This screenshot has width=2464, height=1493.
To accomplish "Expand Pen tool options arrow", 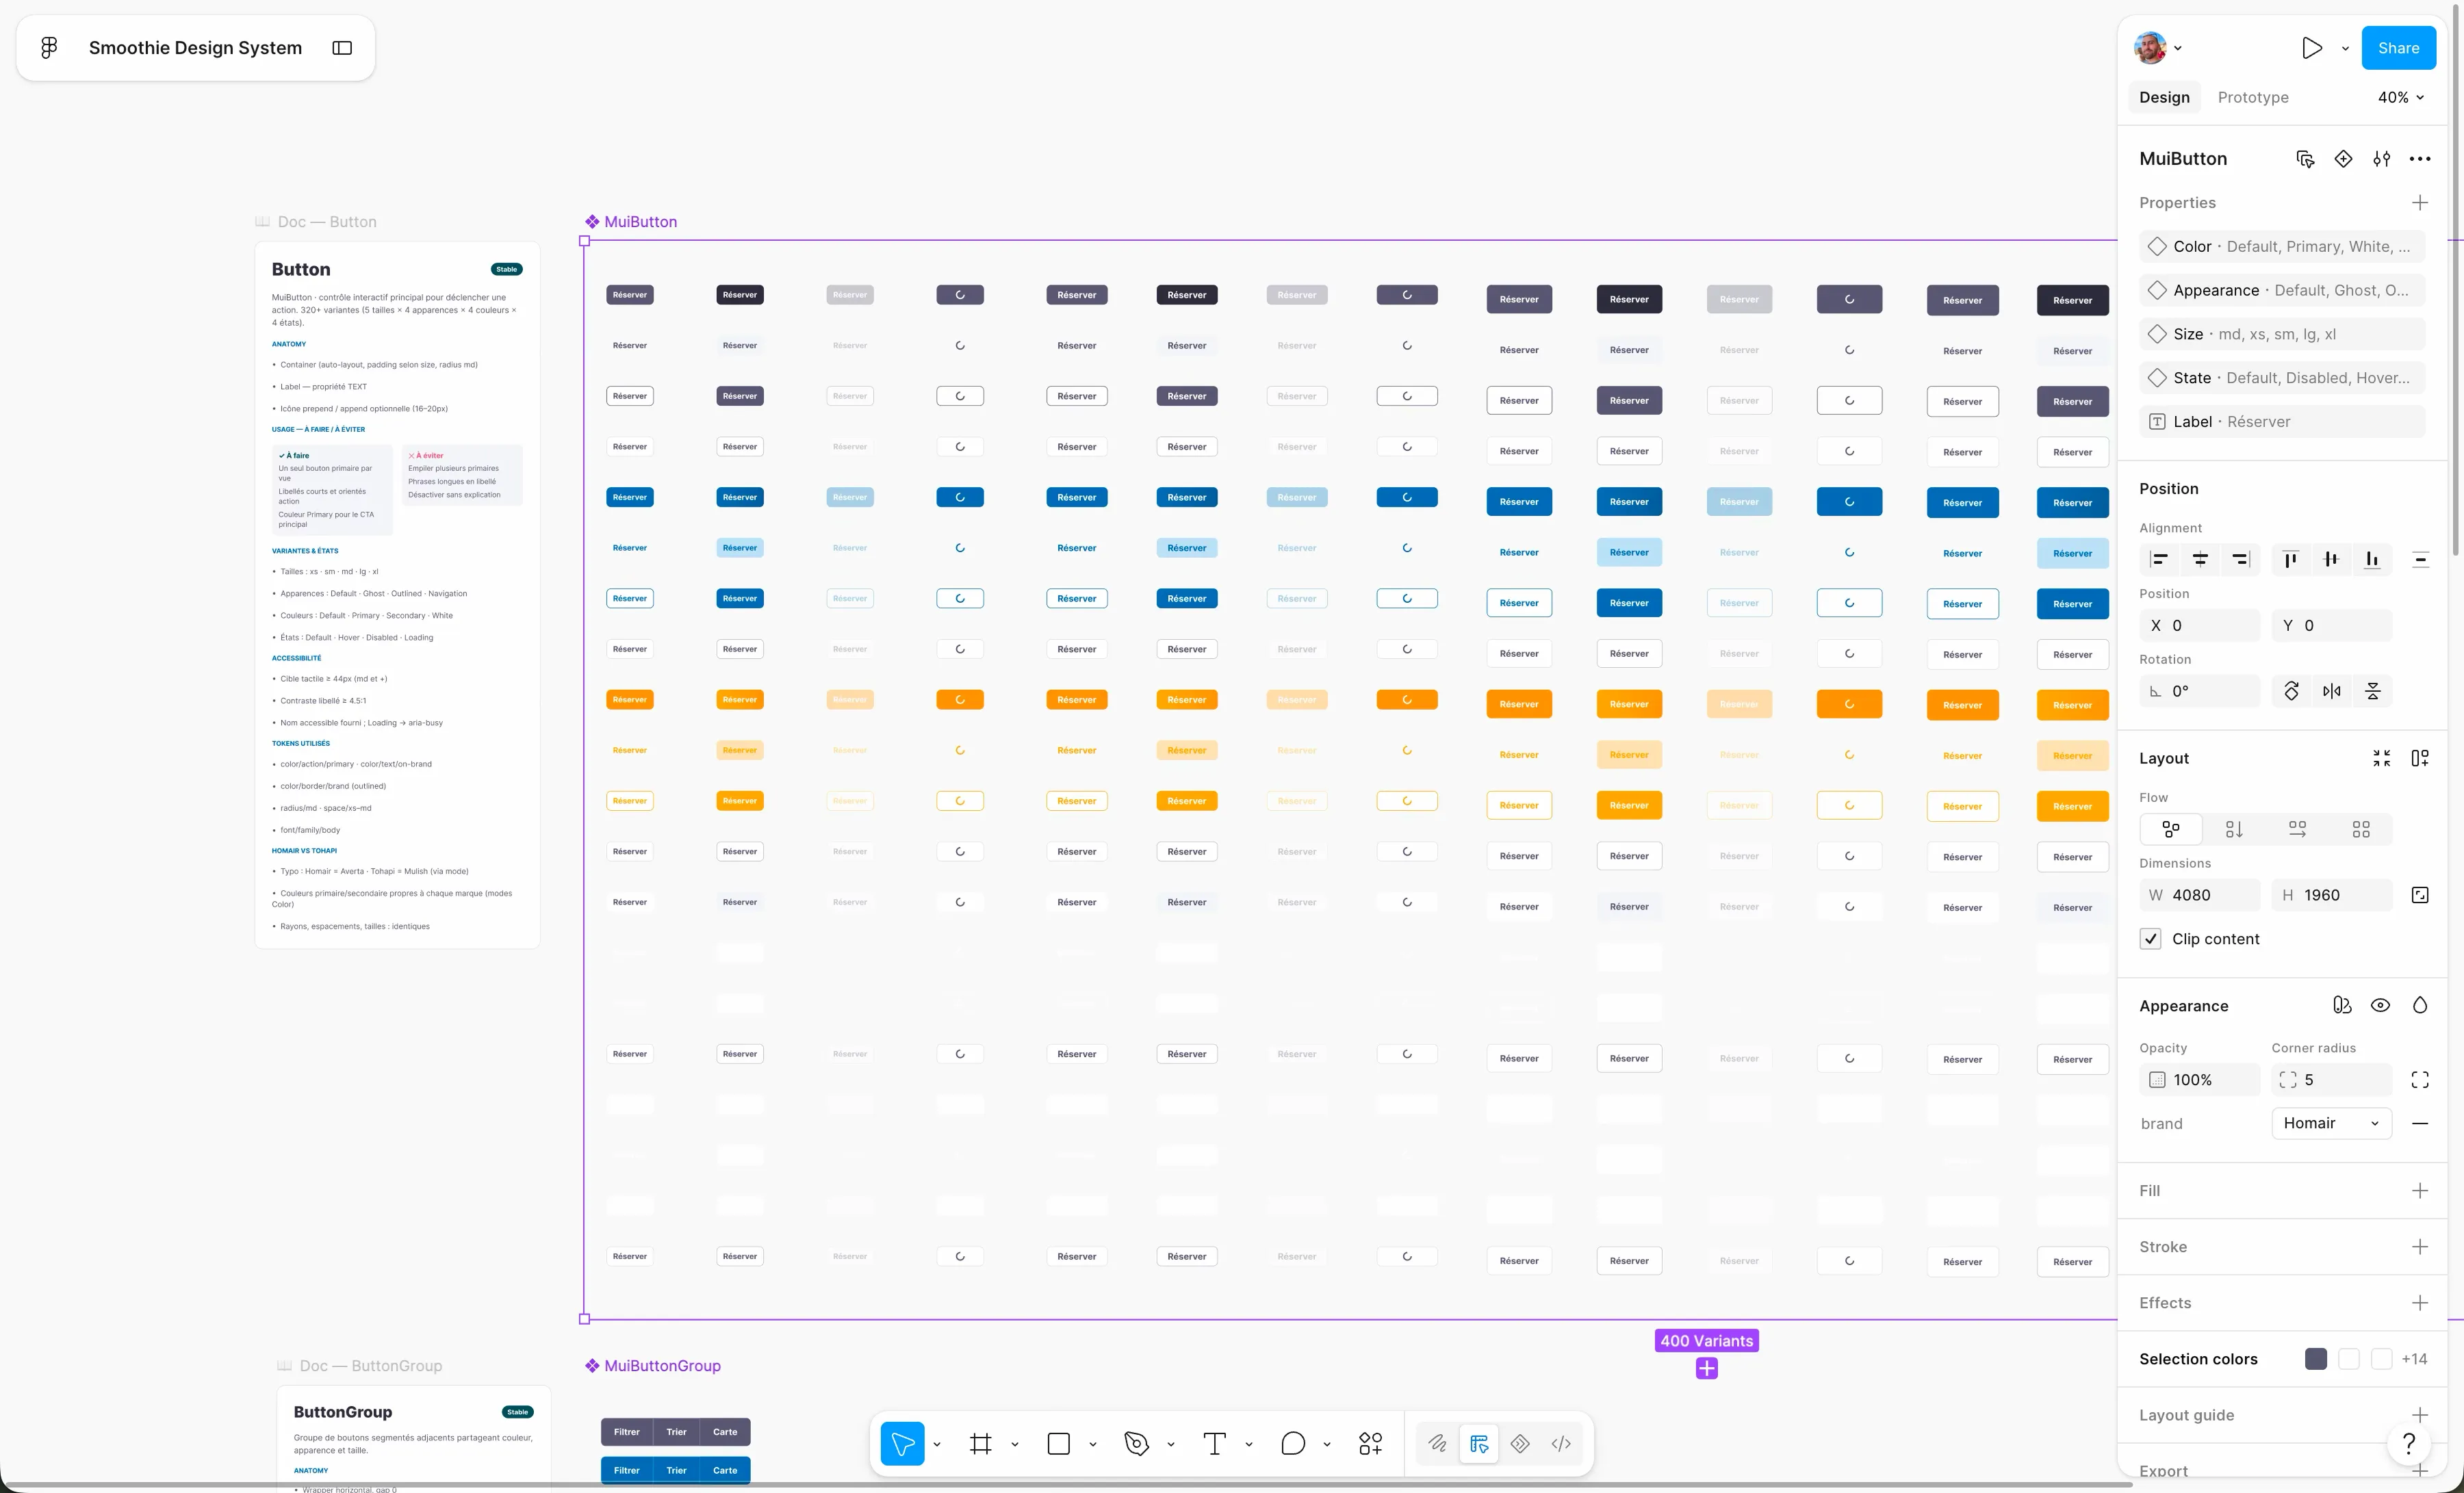I will (x=1170, y=1444).
